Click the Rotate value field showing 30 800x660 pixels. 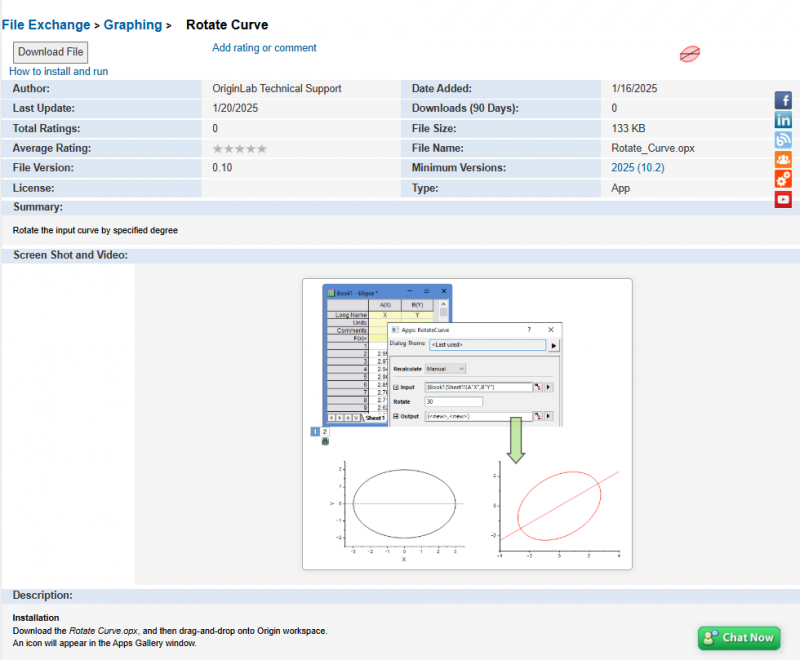(x=454, y=402)
